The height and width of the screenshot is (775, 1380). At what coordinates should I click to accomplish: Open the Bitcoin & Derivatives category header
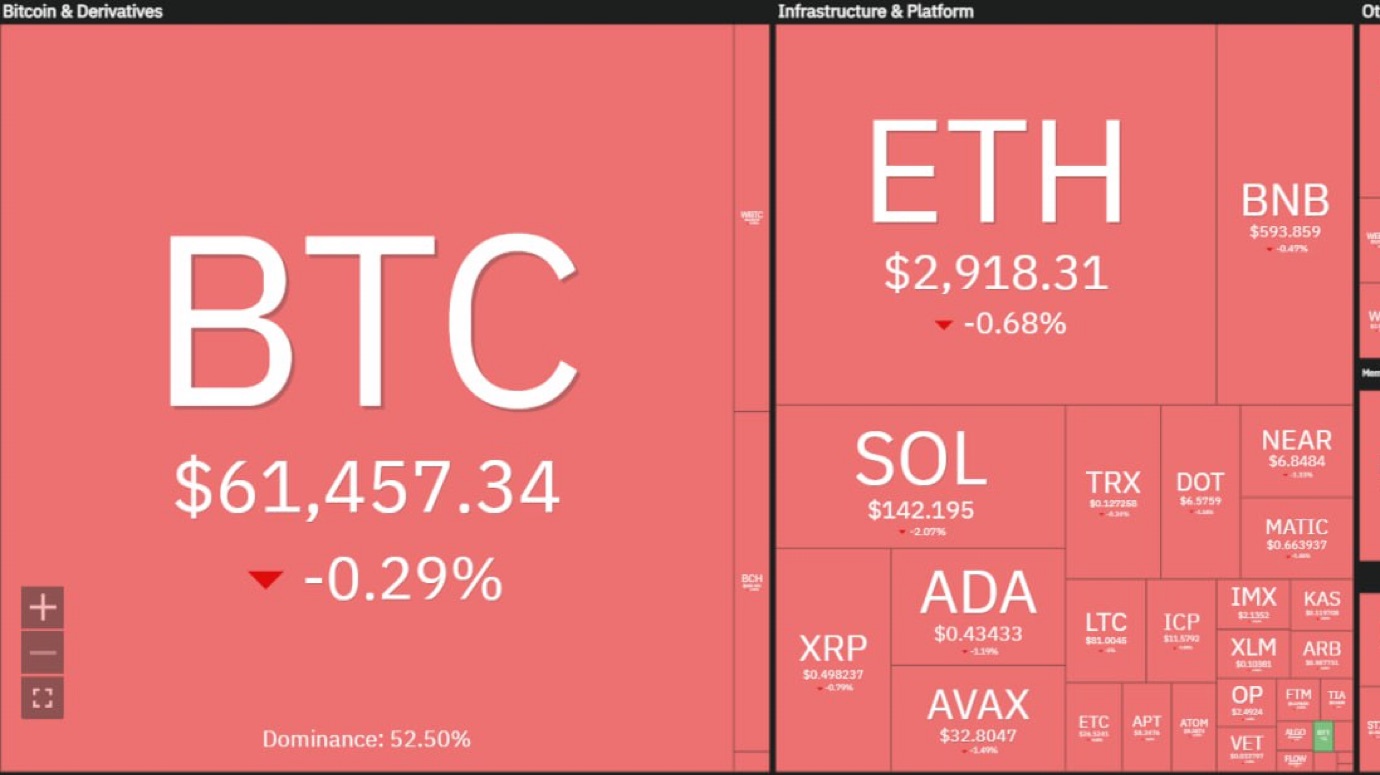[82, 11]
